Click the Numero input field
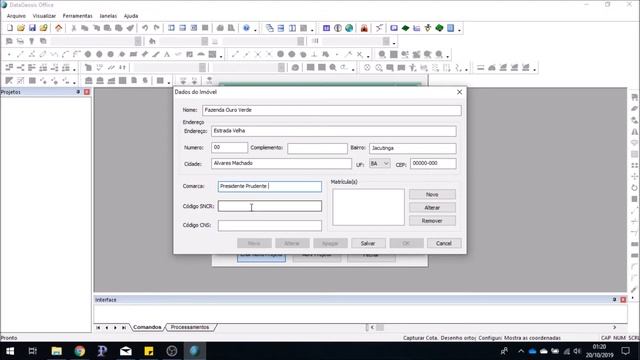 [x=229, y=147]
